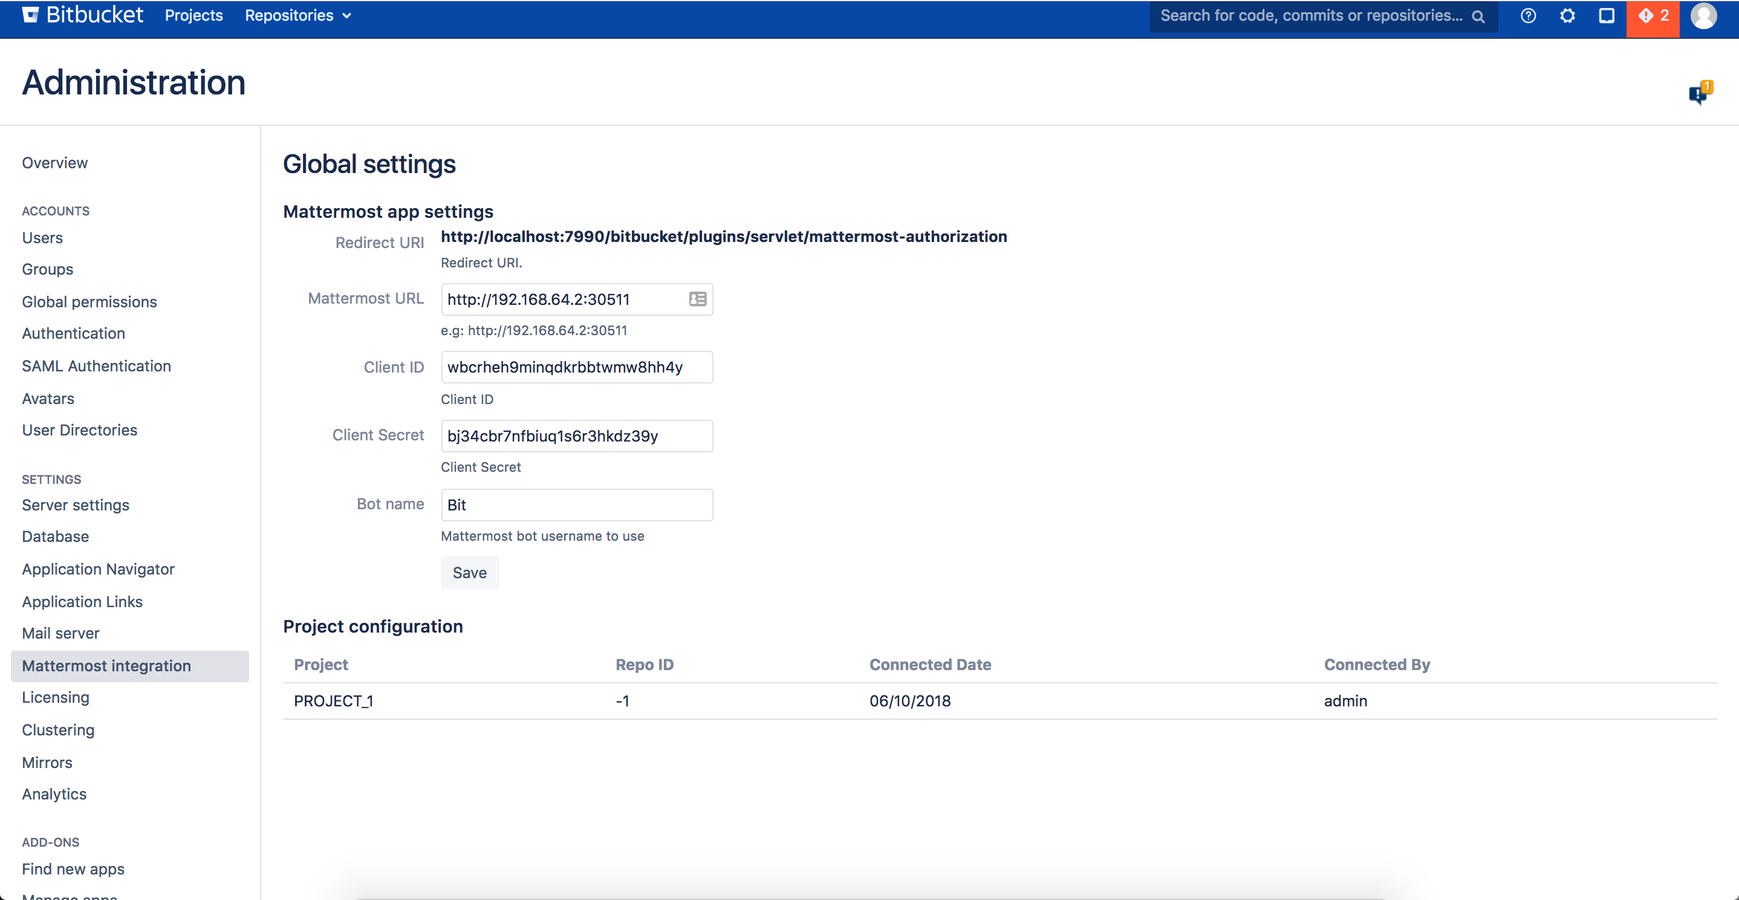Viewport: 1739px width, 900px height.
Task: Open Application Links page
Action: tap(82, 602)
